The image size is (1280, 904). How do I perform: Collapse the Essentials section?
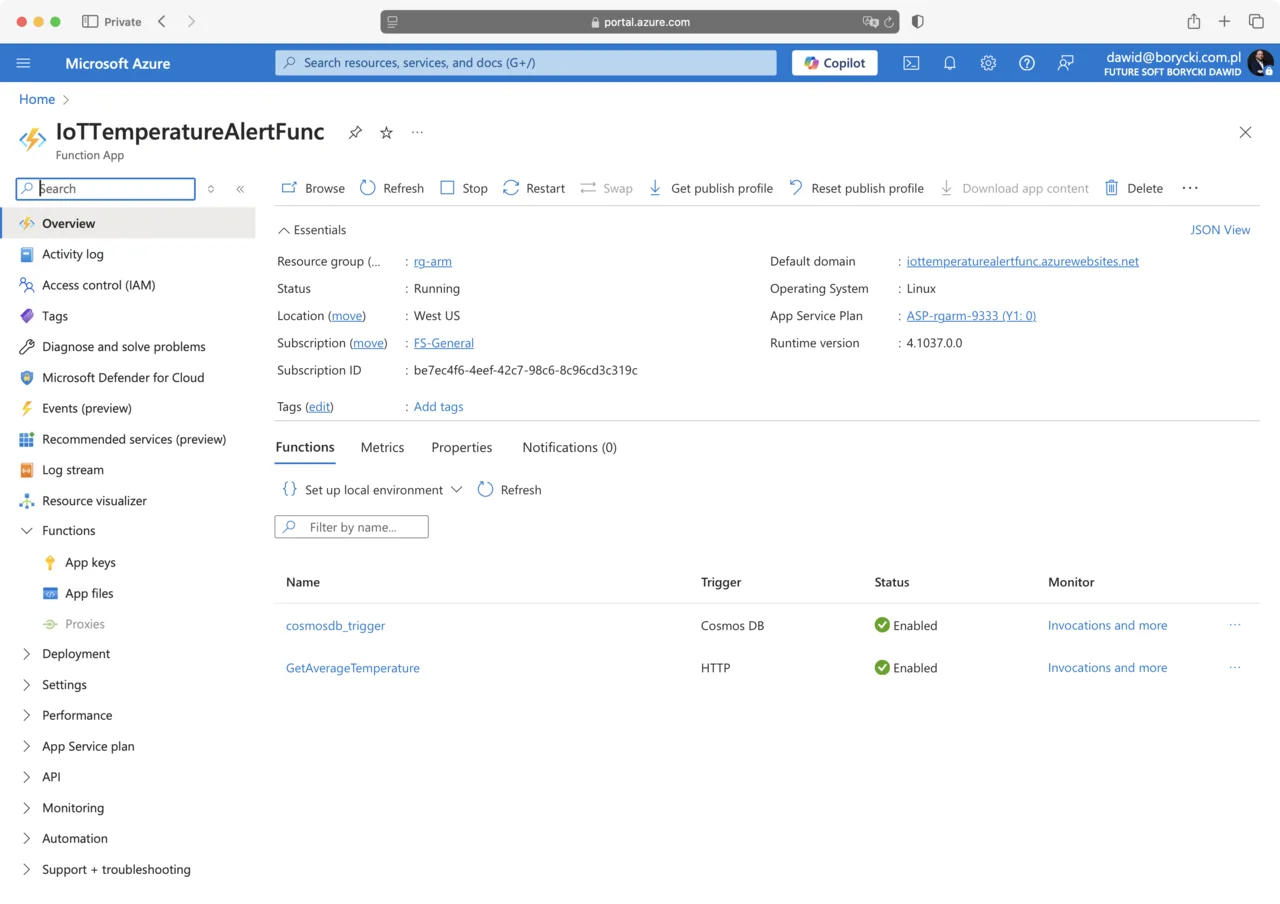[x=312, y=230]
